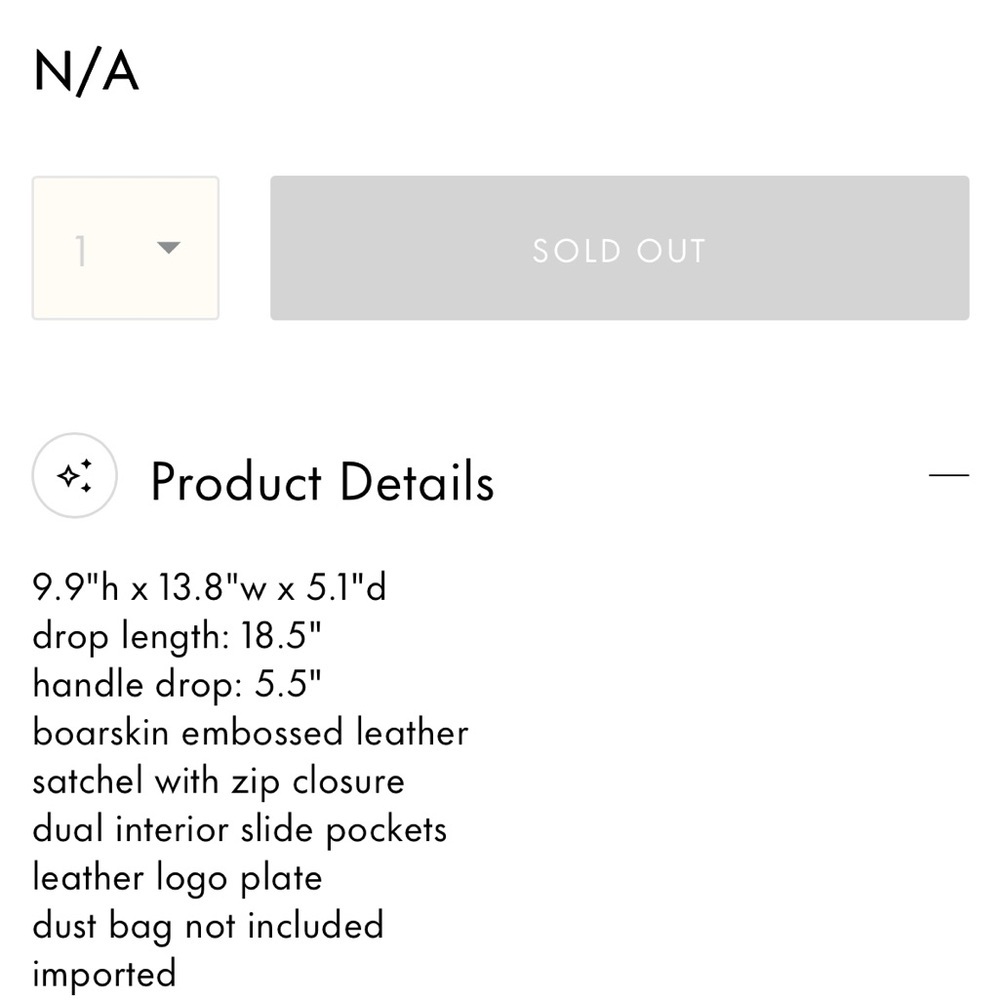Image resolution: width=1000 pixels, height=1000 pixels.
Task: Click the drop length 18.5" line
Action: point(177,636)
